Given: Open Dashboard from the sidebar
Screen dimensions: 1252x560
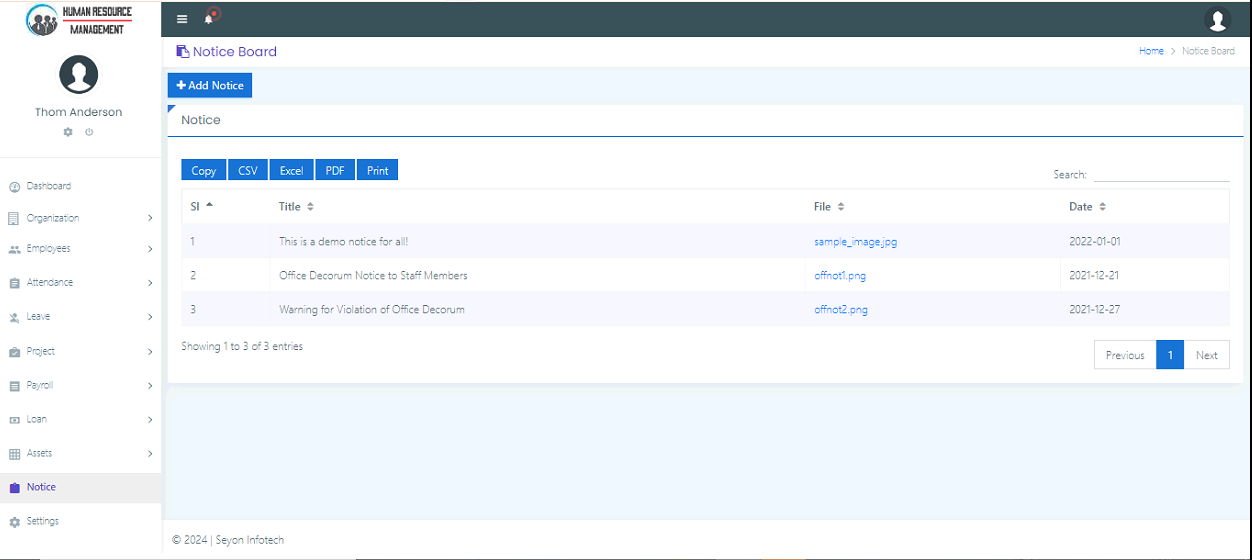Looking at the screenshot, I should [48, 186].
